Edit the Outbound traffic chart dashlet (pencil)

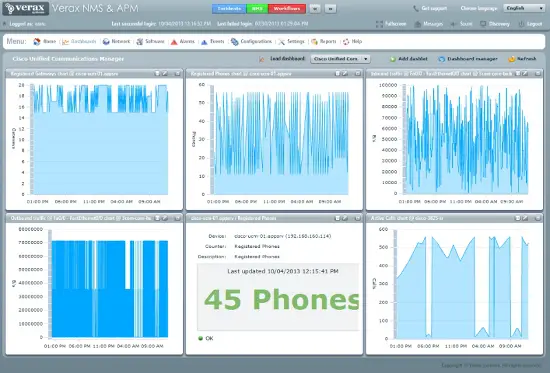tap(165, 218)
